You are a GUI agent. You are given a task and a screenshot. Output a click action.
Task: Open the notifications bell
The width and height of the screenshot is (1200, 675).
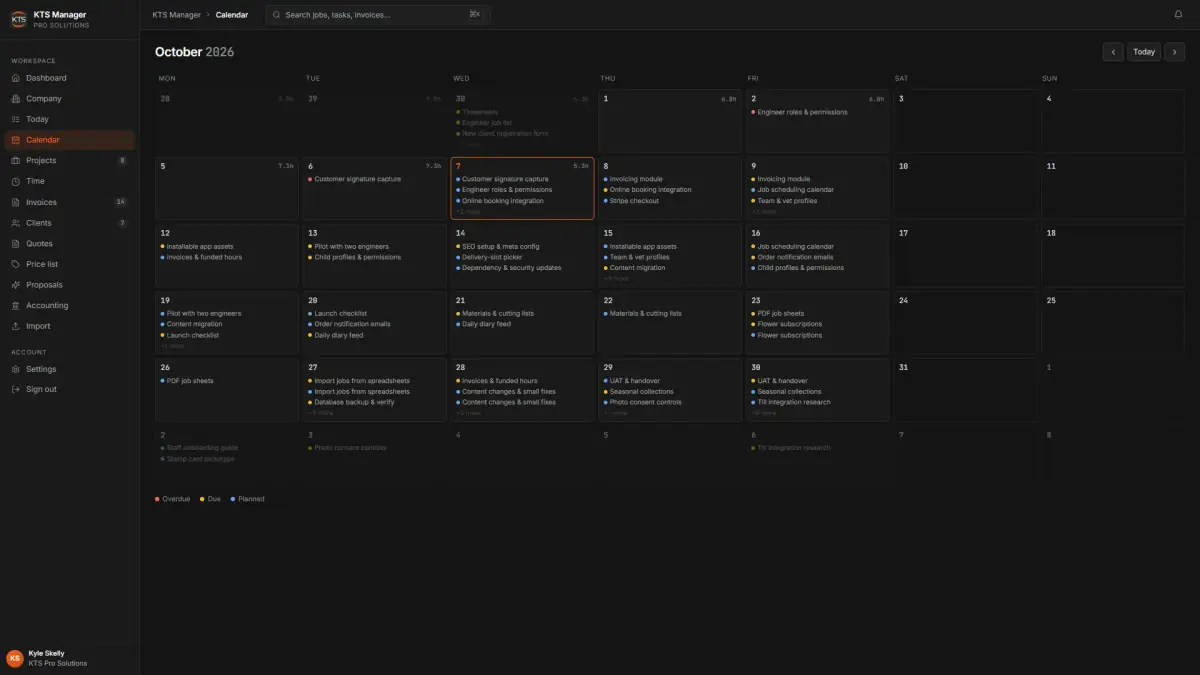pyautogui.click(x=1178, y=15)
